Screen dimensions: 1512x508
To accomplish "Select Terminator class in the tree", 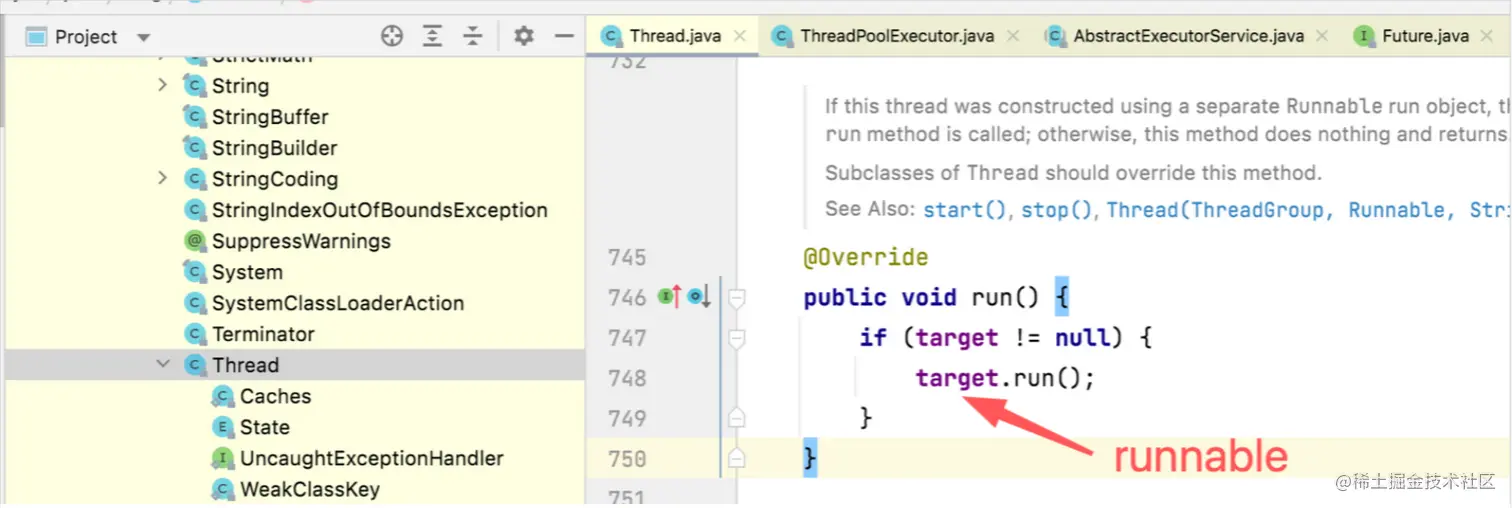I will 263,334.
